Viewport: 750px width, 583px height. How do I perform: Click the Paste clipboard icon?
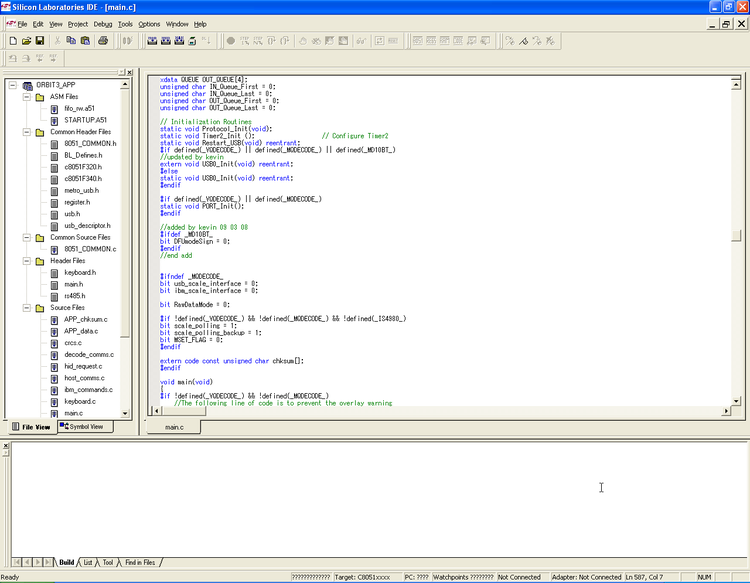[x=86, y=41]
